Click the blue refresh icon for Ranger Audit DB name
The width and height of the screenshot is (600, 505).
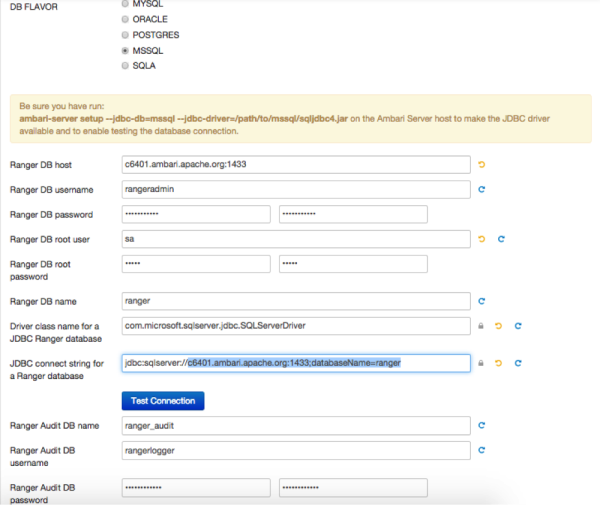[481, 425]
